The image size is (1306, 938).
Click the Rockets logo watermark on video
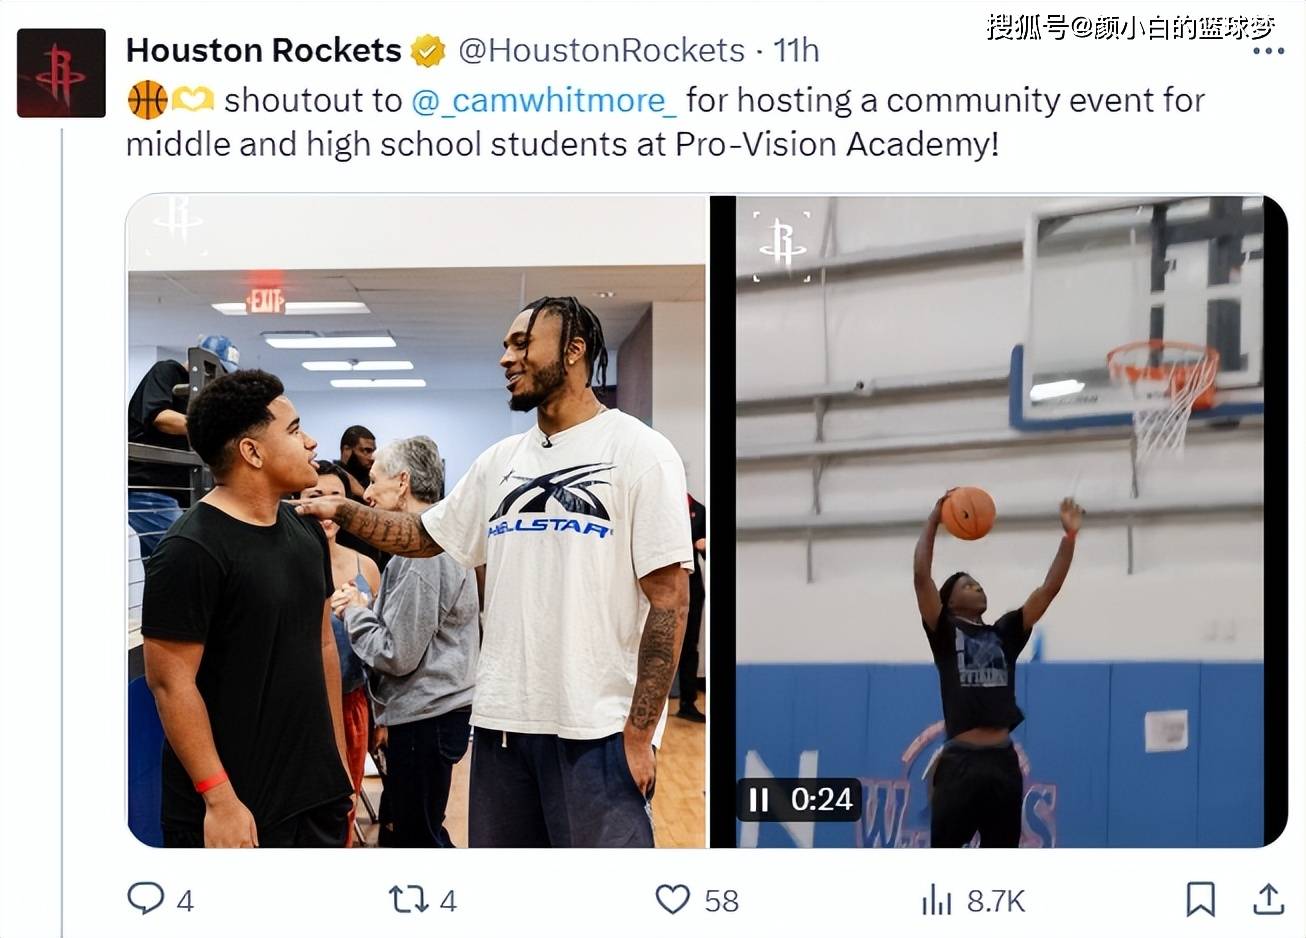point(782,245)
